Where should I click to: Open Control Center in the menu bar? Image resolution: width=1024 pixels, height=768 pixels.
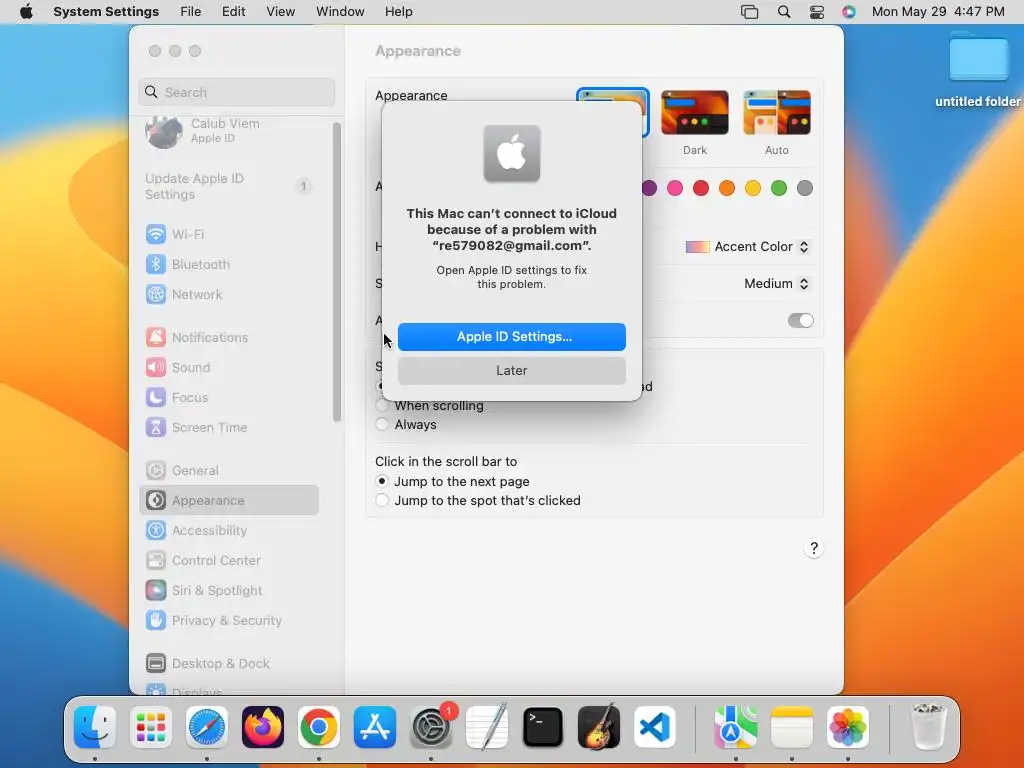[816, 12]
